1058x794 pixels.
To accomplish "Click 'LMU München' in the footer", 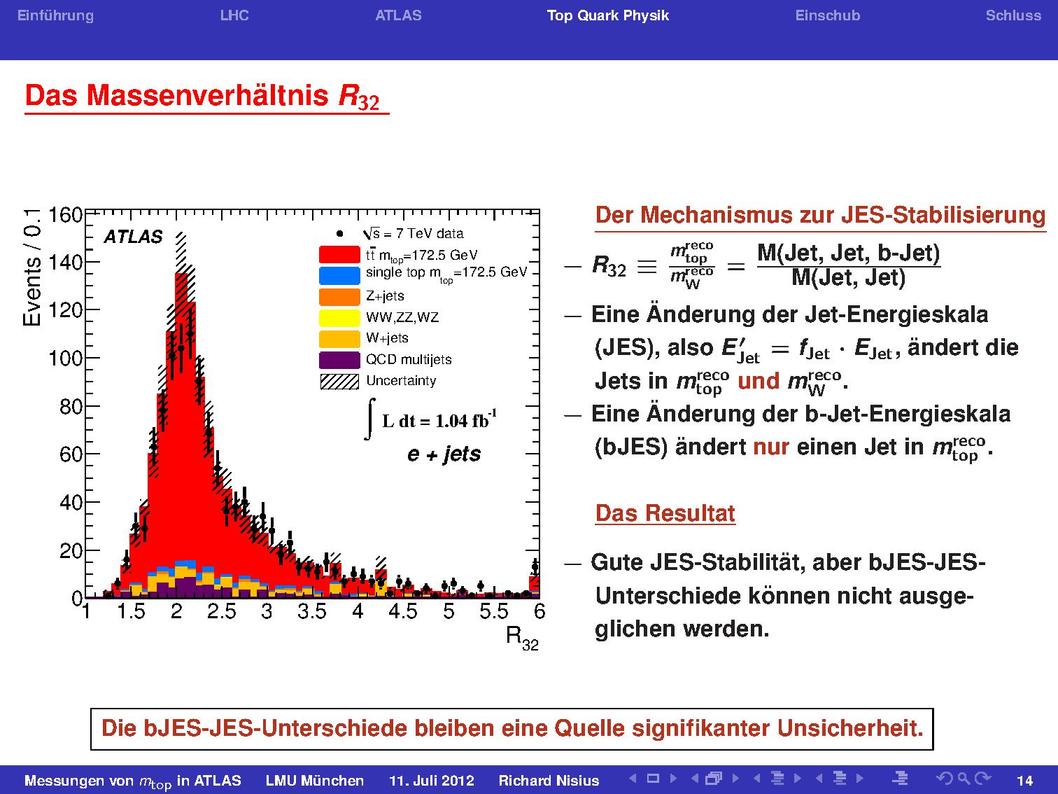I will pyautogui.click(x=314, y=781).
